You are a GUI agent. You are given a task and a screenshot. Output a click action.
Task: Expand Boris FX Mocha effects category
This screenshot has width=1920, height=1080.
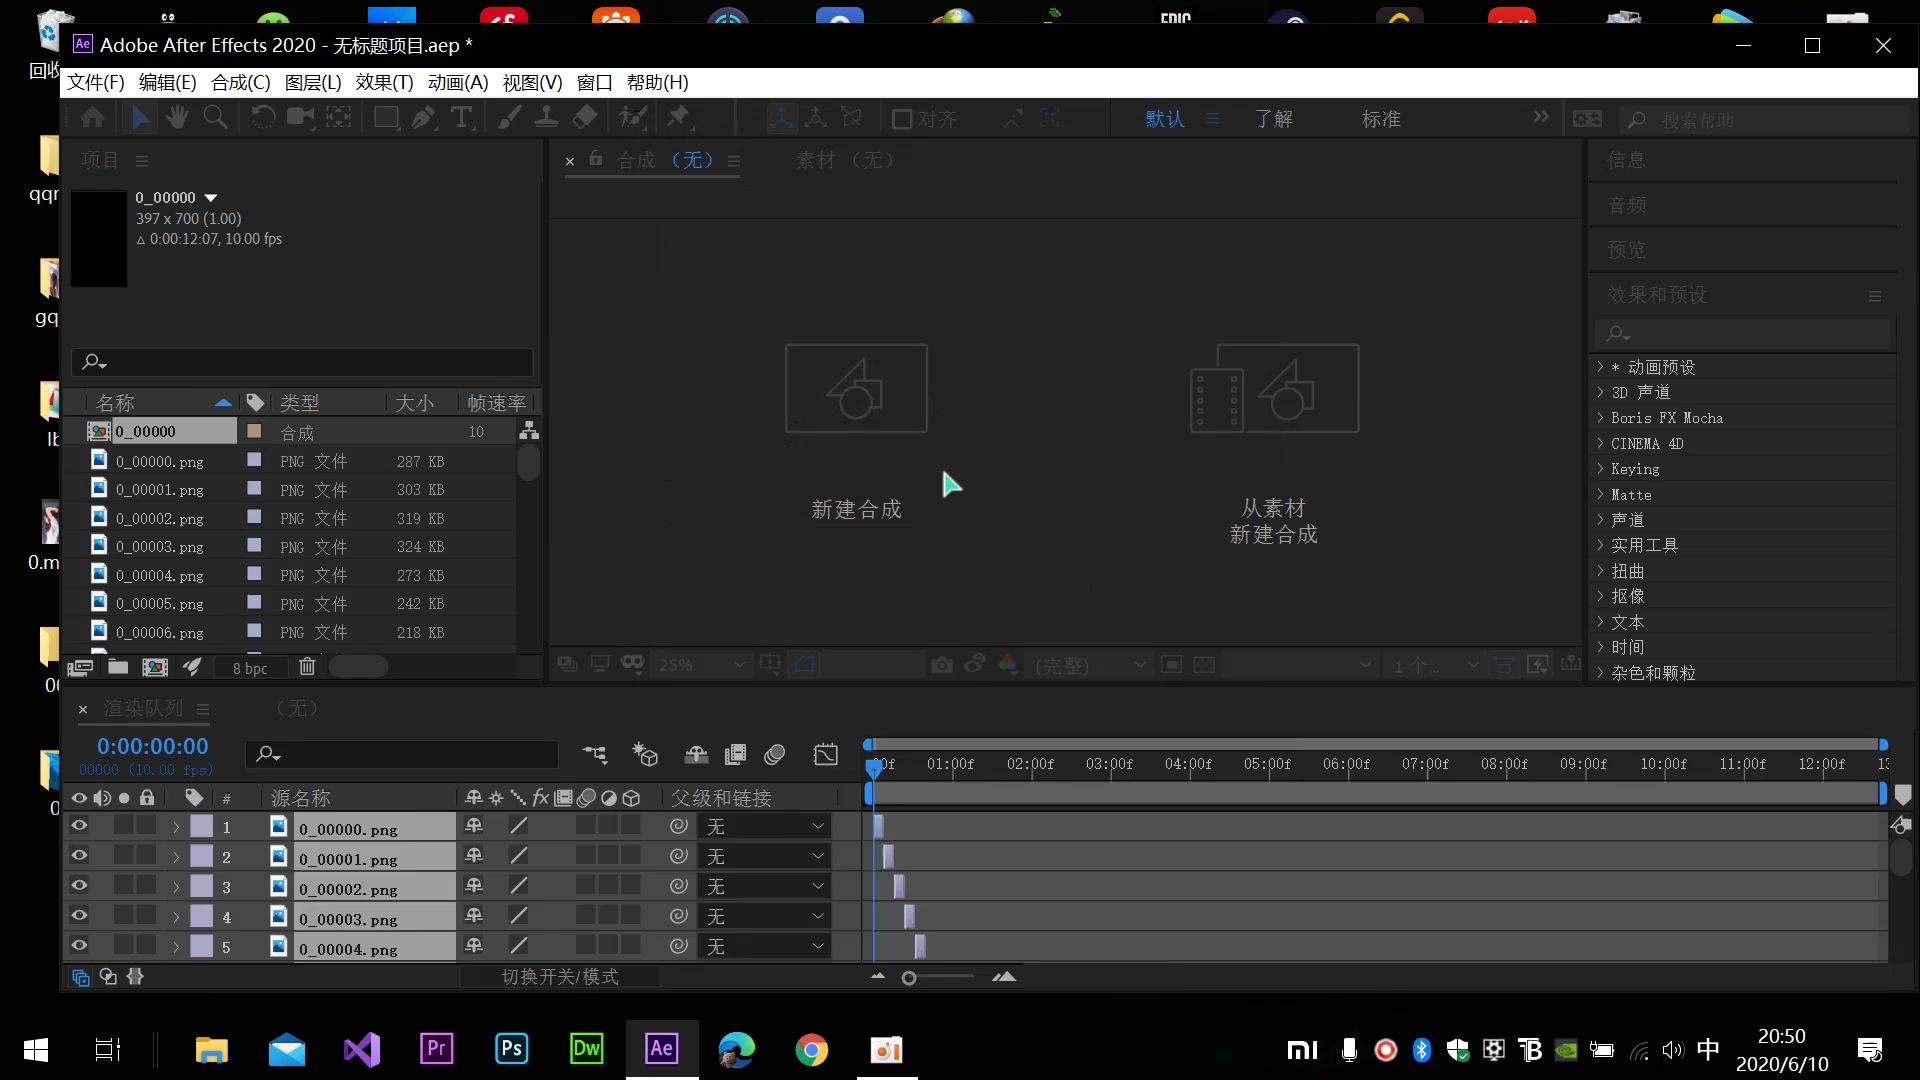point(1600,418)
